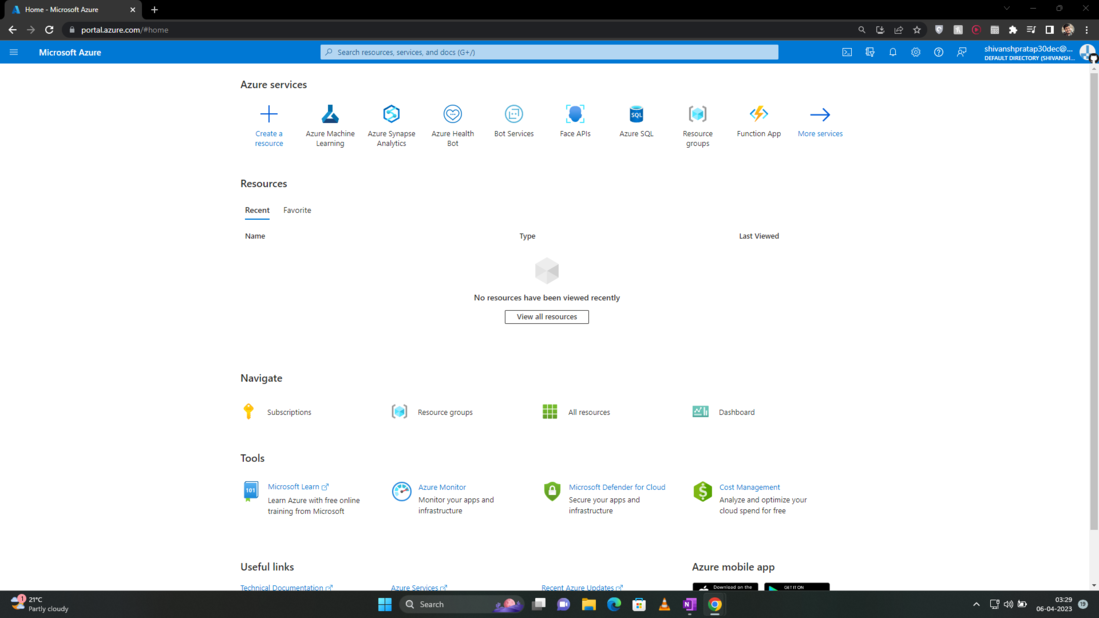Image resolution: width=1099 pixels, height=618 pixels.
Task: Select the Recent resources tab
Action: (257, 210)
